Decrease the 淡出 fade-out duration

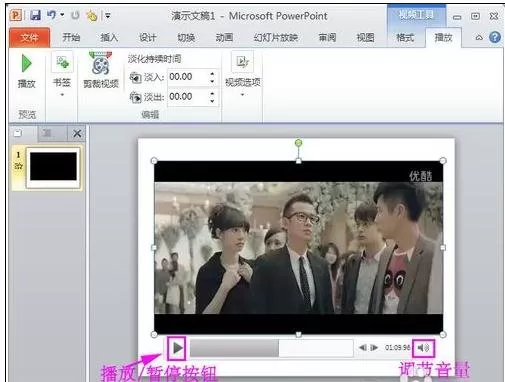[x=212, y=101]
